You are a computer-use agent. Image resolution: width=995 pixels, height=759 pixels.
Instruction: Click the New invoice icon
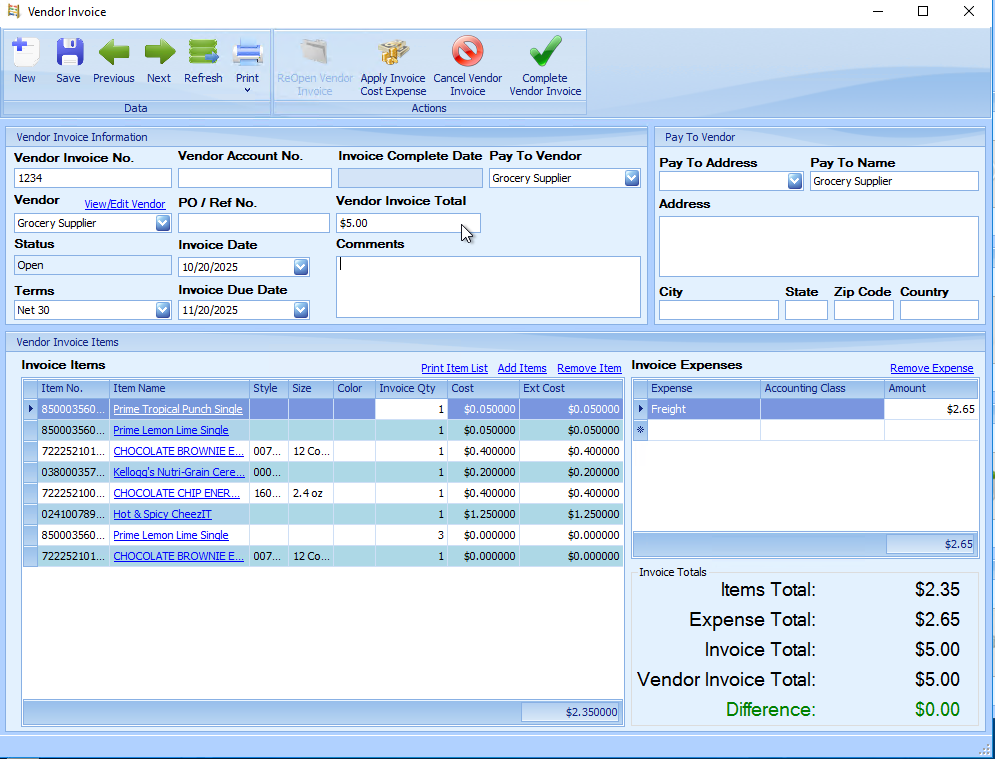coord(25,53)
